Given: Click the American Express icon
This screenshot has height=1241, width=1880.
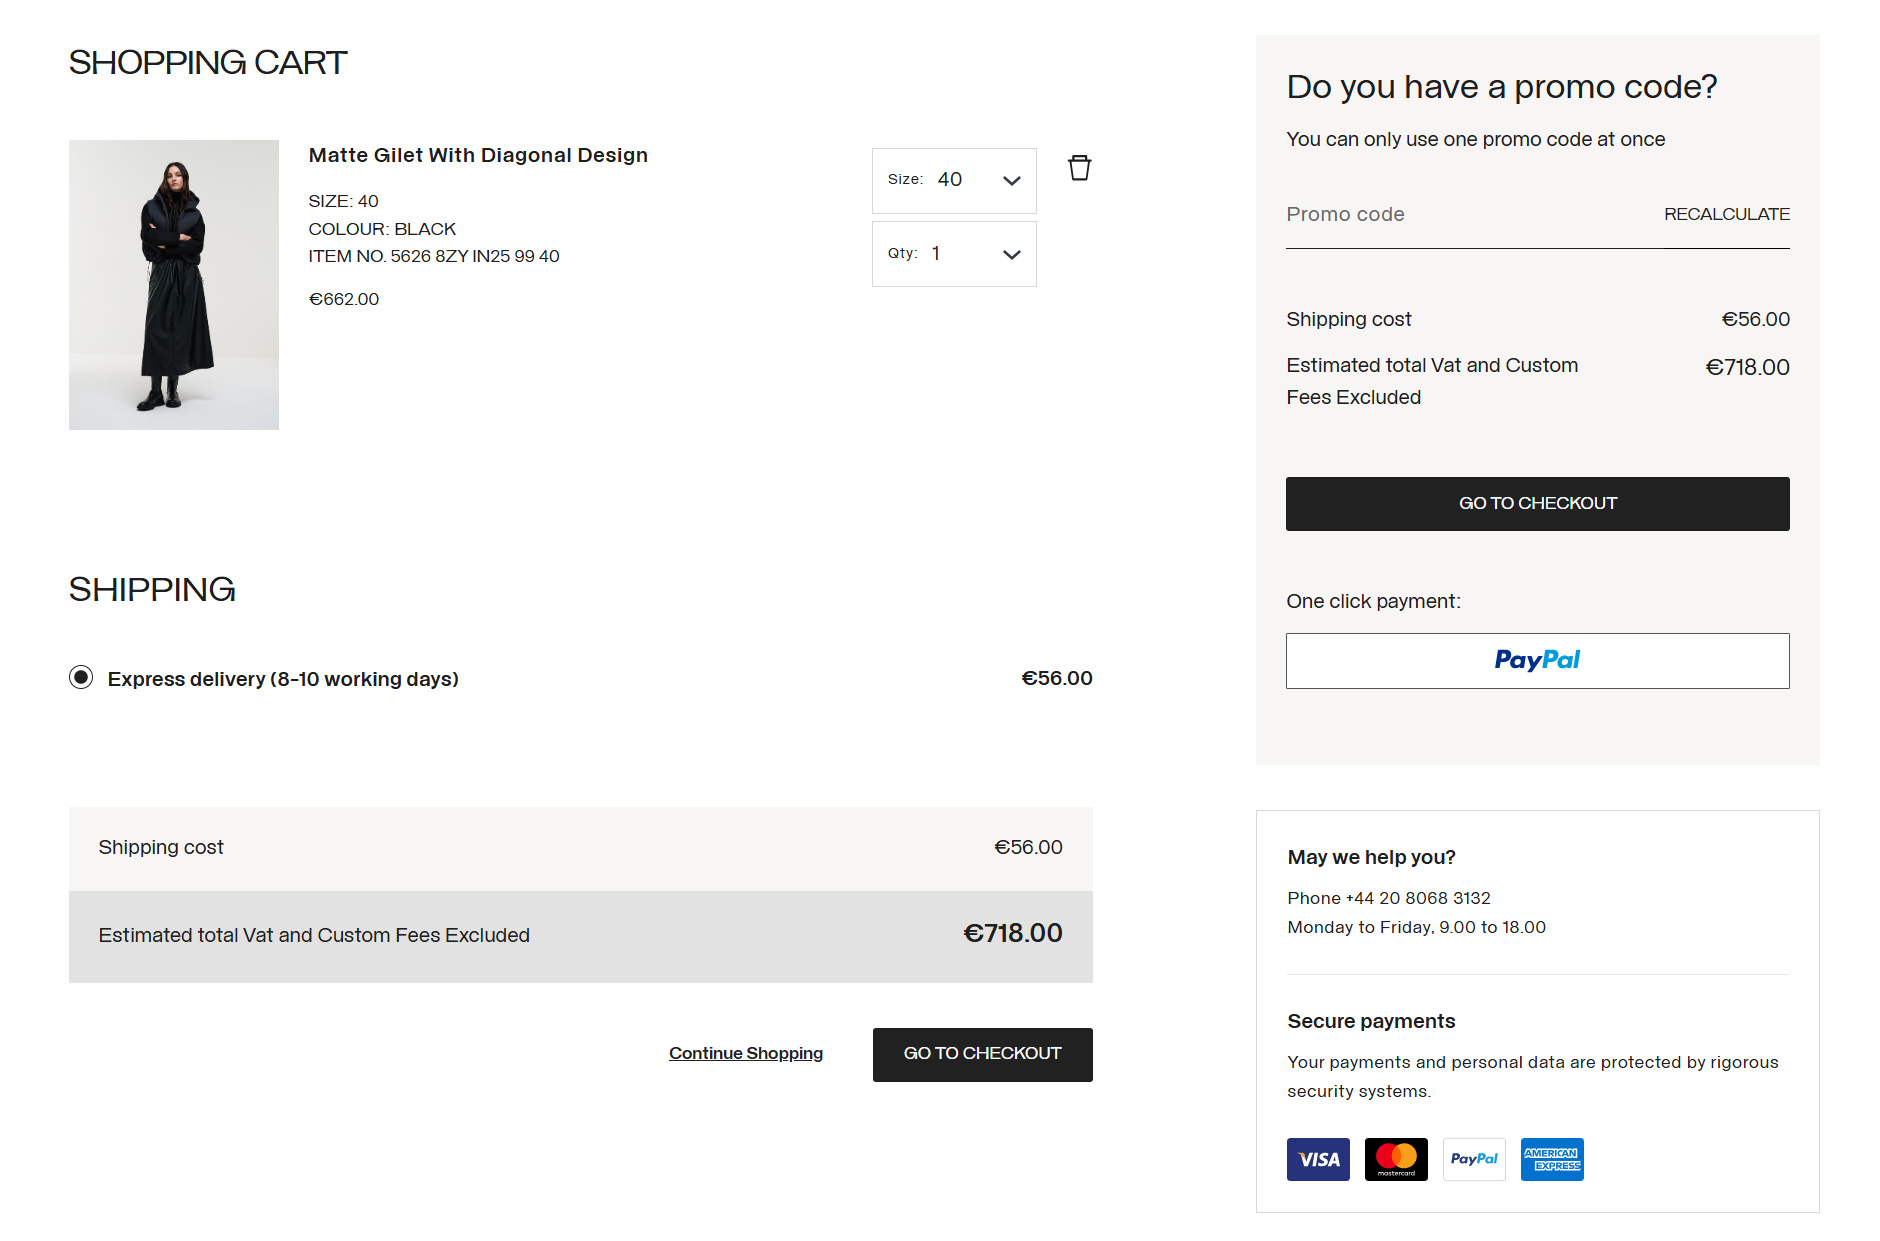Looking at the screenshot, I should (x=1551, y=1159).
